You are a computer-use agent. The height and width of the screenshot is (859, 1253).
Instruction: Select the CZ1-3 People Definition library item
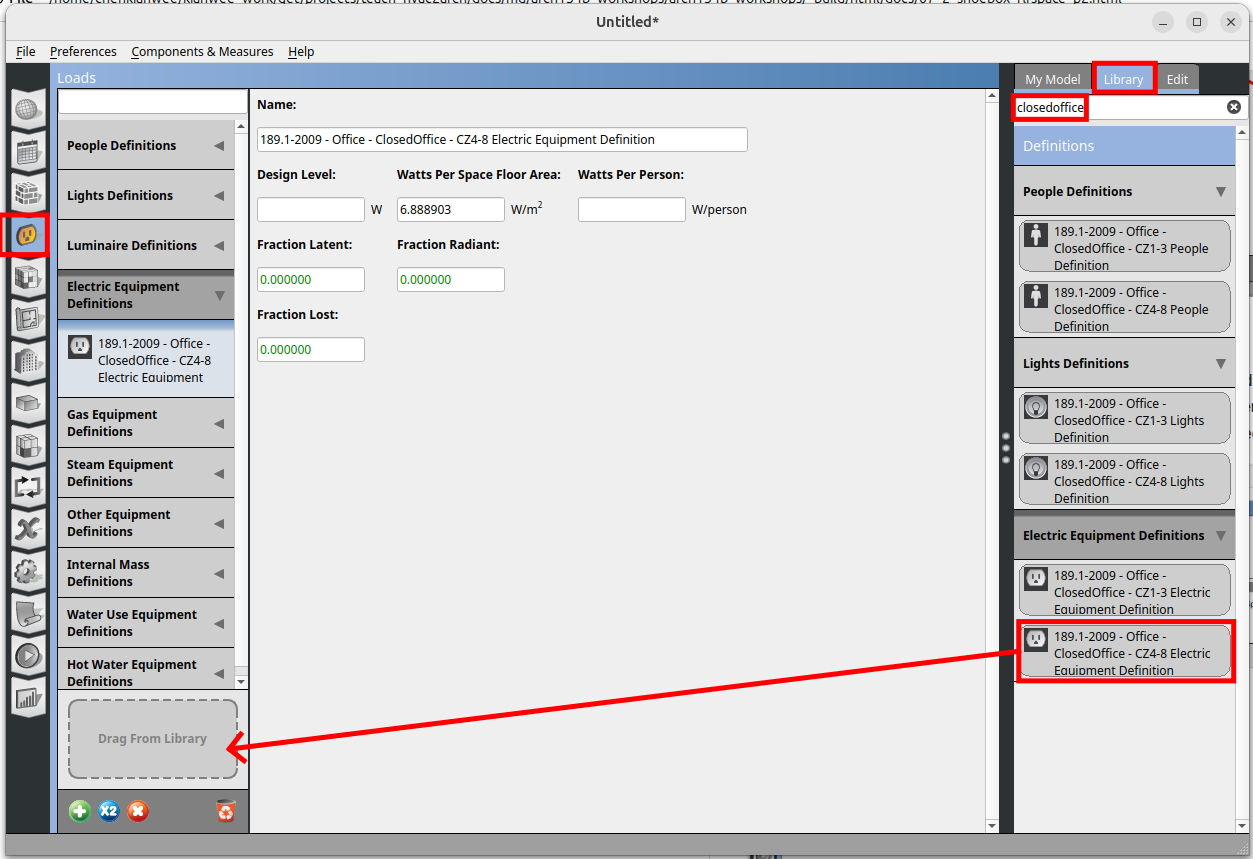click(x=1124, y=248)
